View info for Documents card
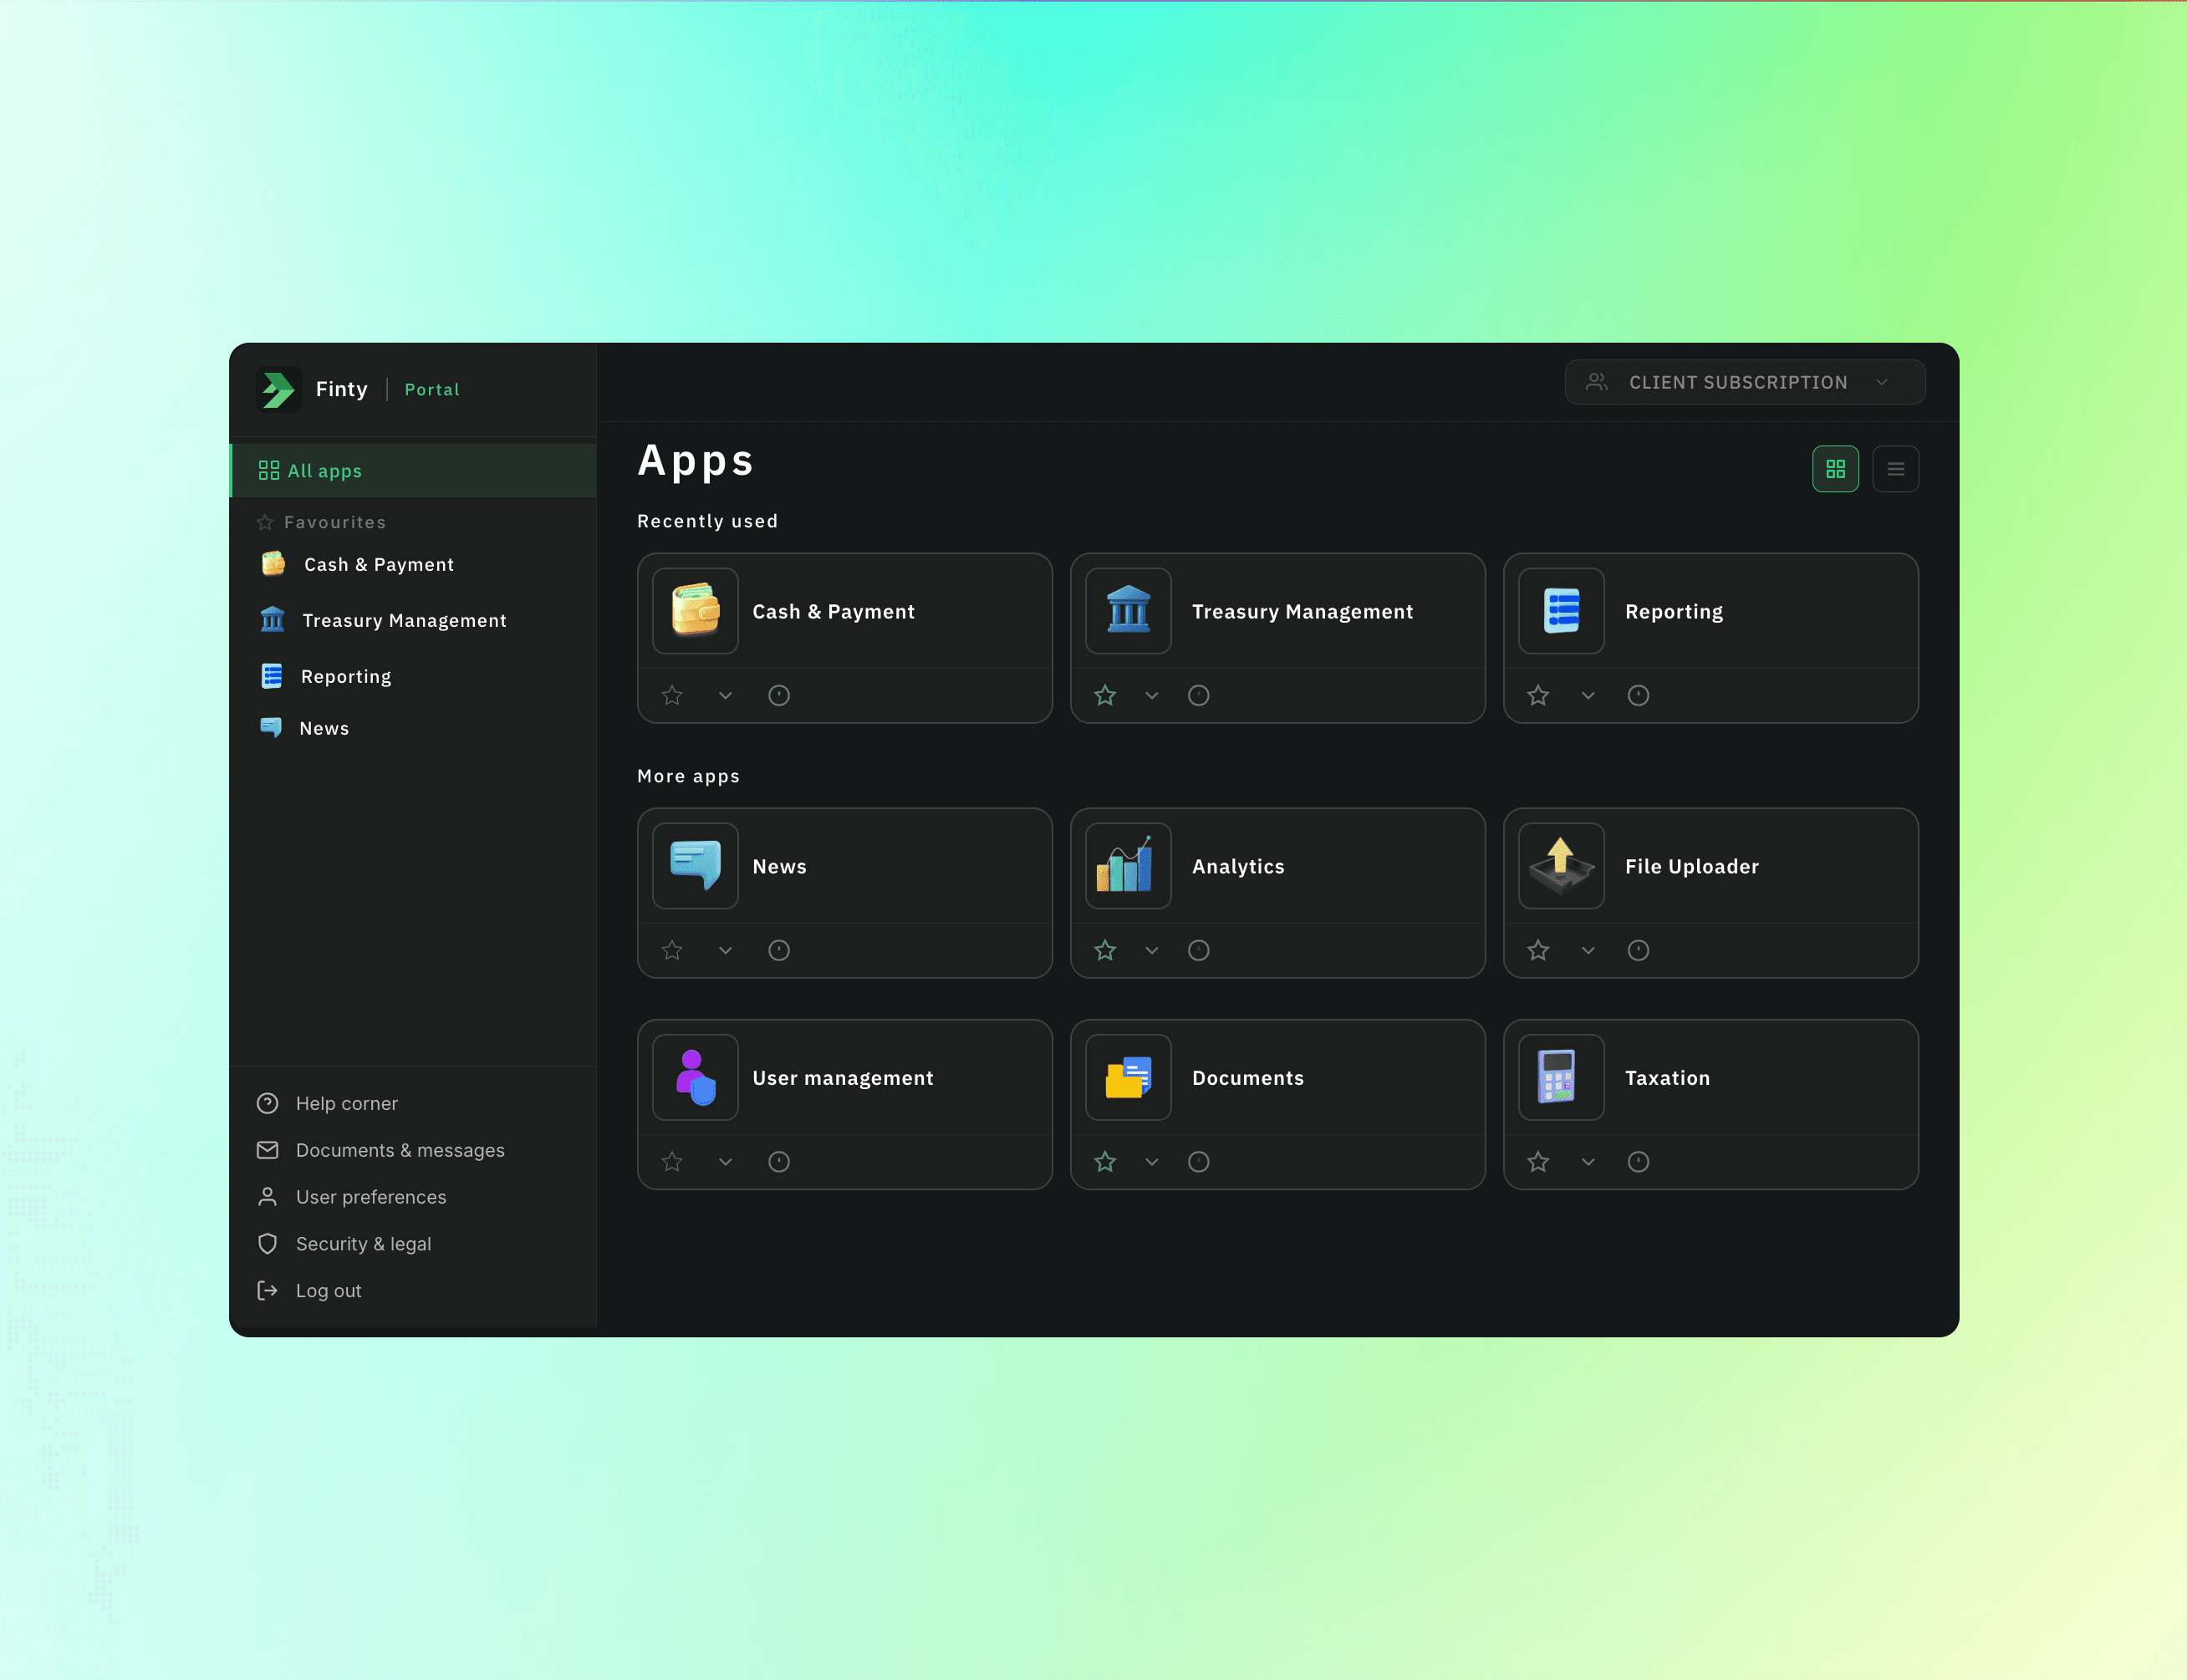The image size is (2187, 1680). [x=1199, y=1161]
